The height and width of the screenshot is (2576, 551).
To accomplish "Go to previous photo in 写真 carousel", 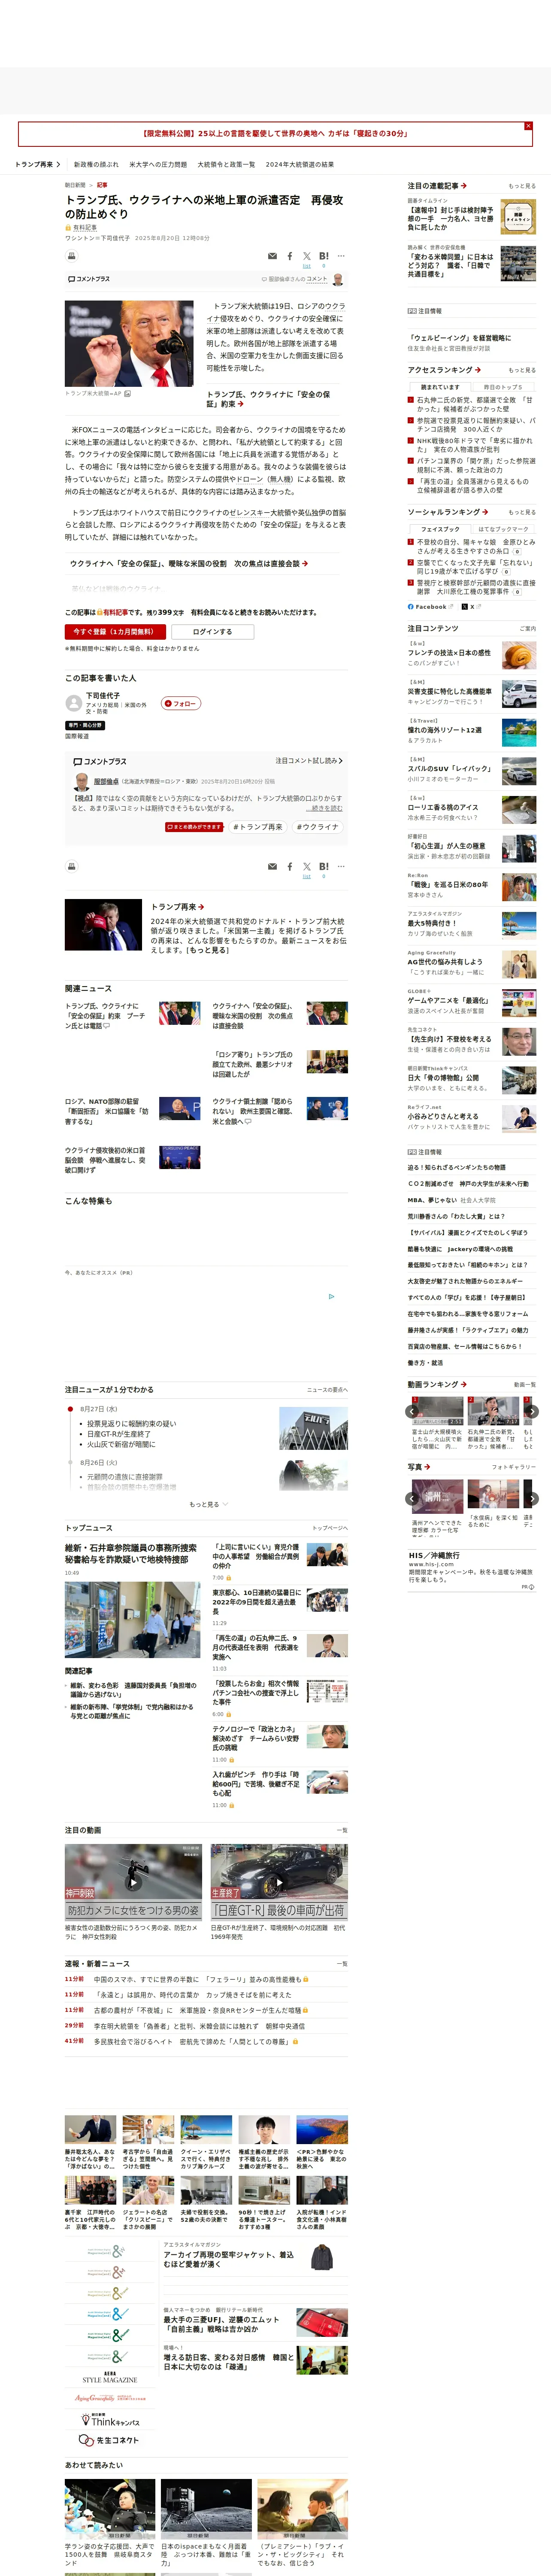I will (412, 1498).
